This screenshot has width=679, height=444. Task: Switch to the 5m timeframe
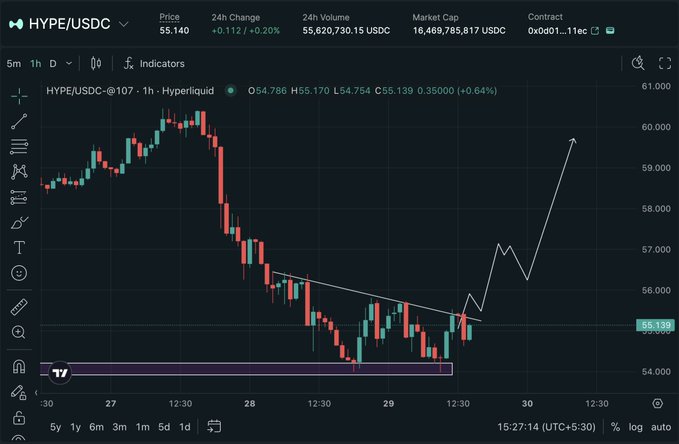[x=14, y=64]
